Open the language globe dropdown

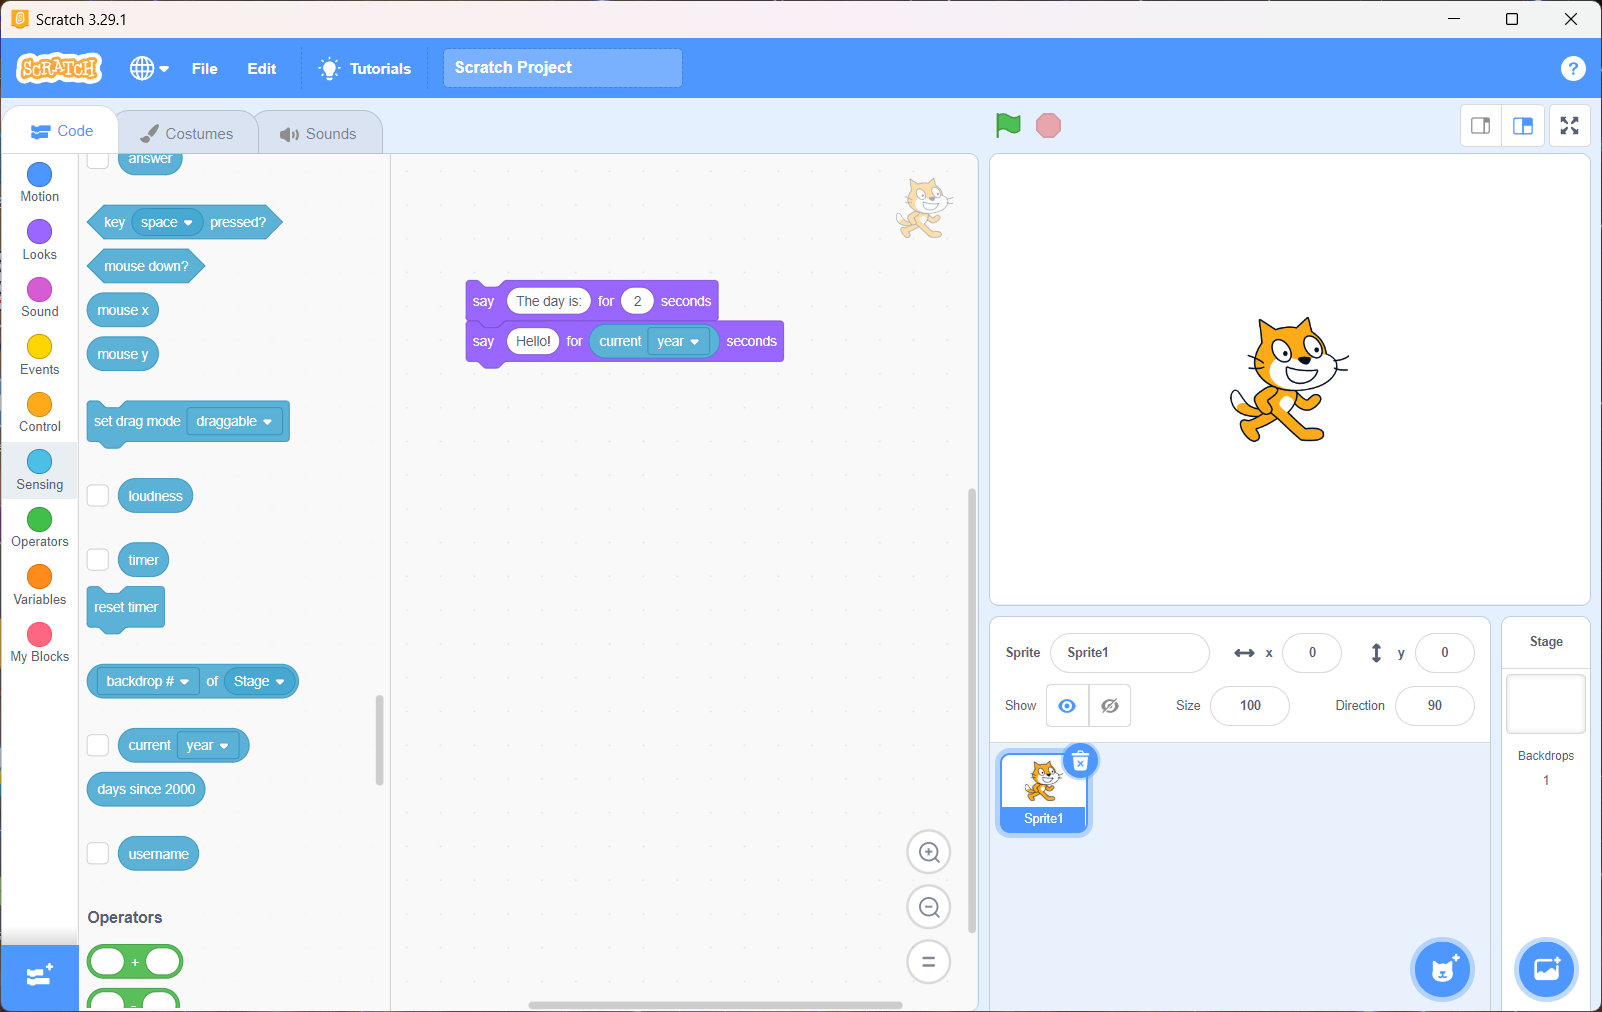pos(149,68)
